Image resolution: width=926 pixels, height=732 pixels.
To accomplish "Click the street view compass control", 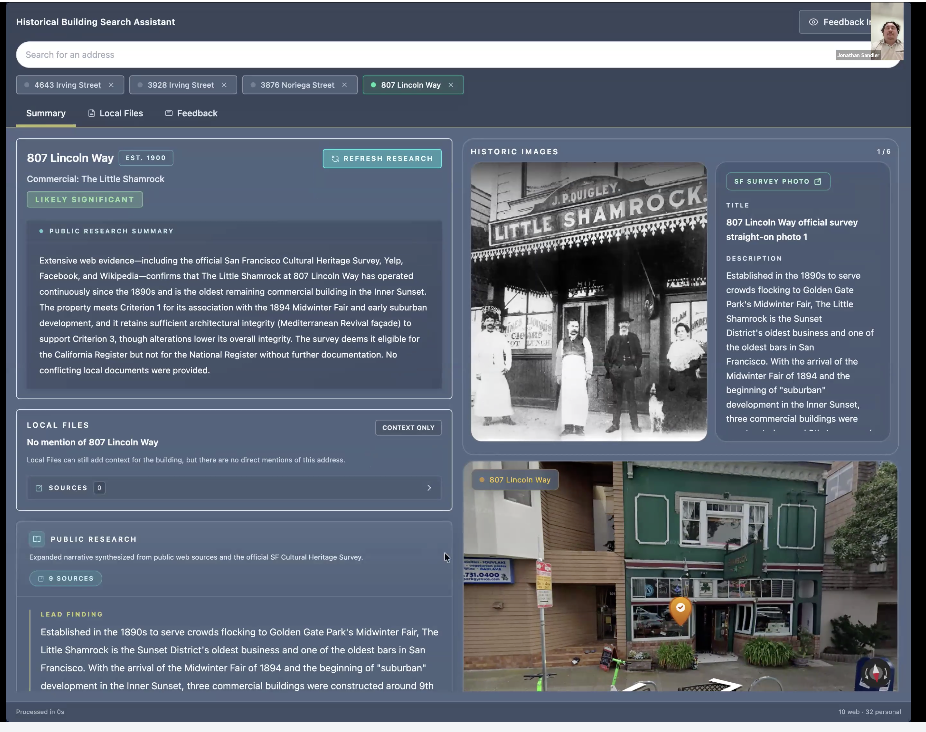I will click(x=875, y=674).
